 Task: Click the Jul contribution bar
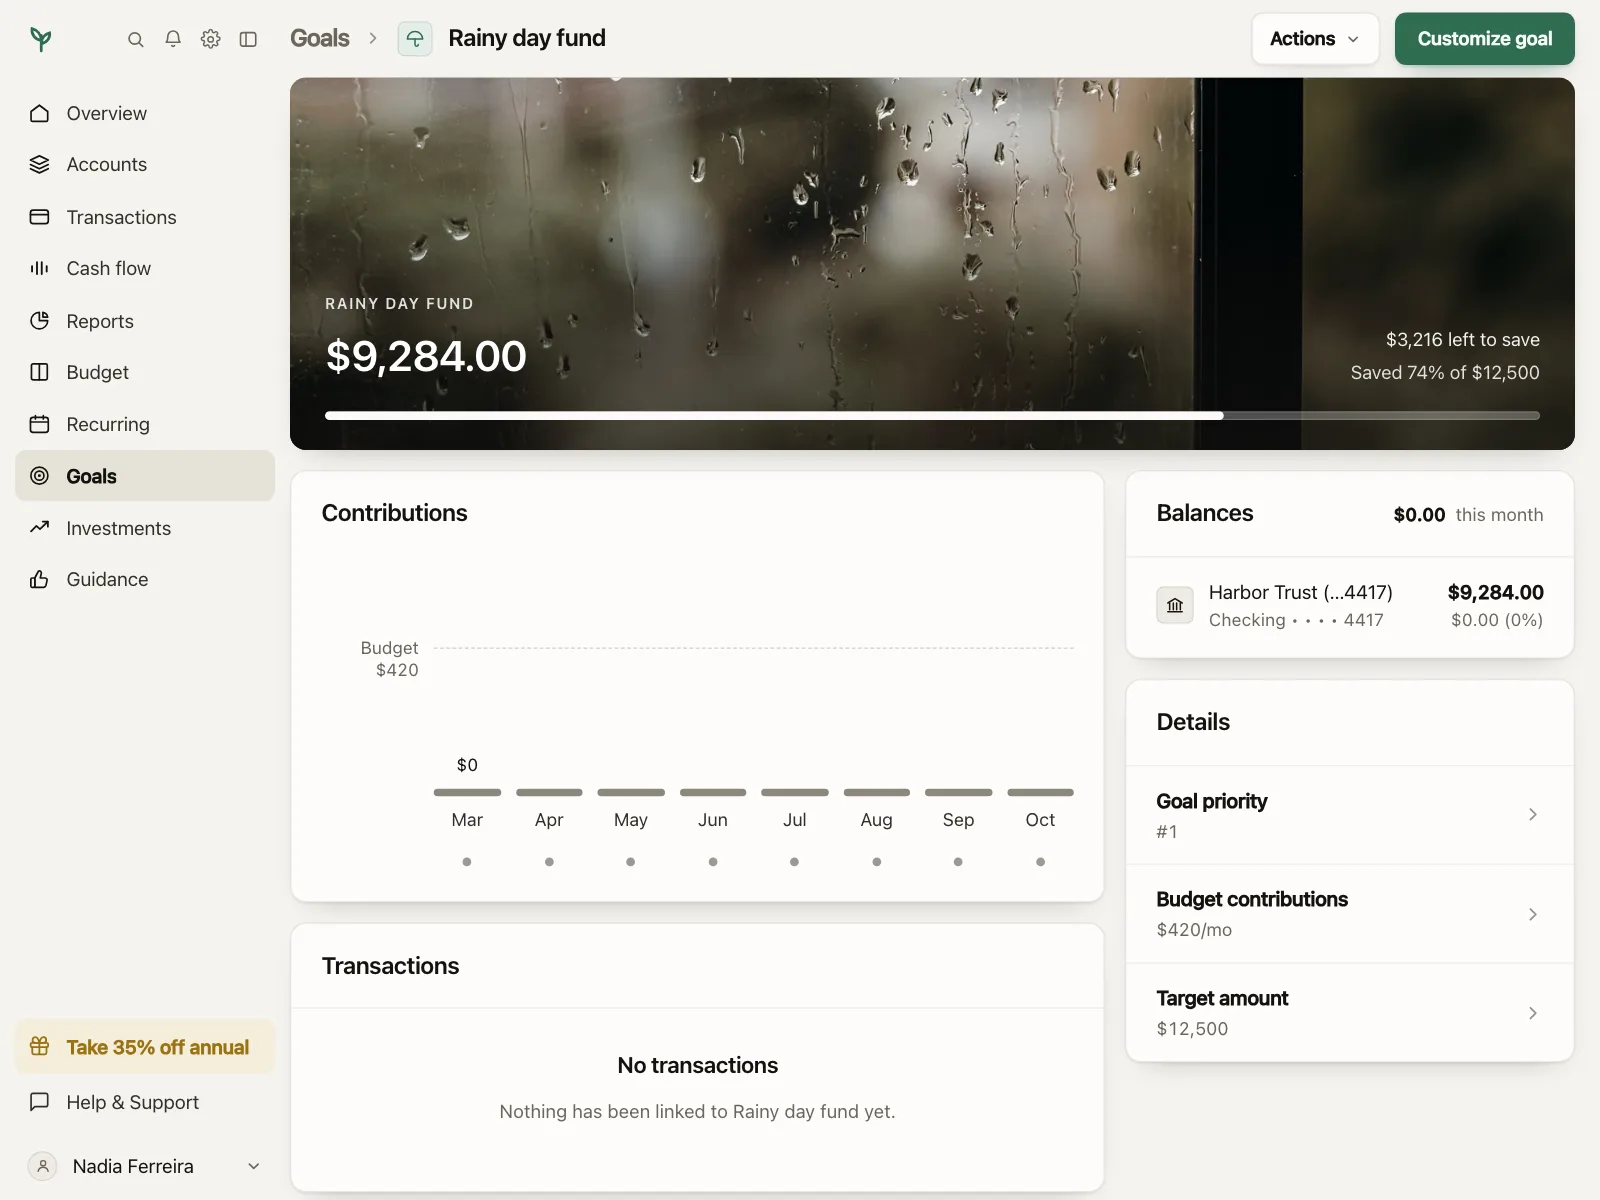pos(795,792)
